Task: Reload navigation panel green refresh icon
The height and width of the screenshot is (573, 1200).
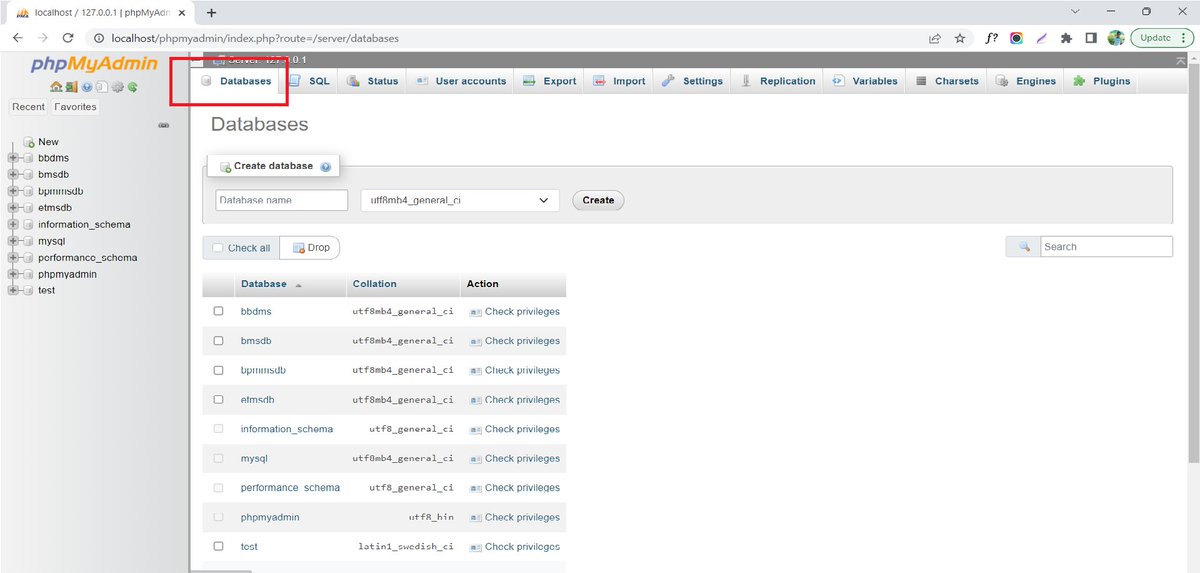Action: pos(132,87)
